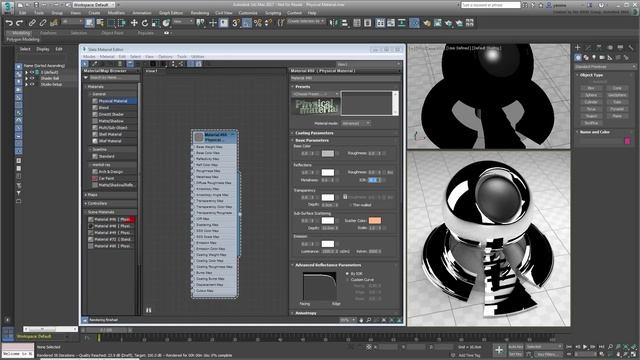Open the Choose Preset dropdown
The height and width of the screenshot is (360, 640).
pyautogui.click(x=316, y=94)
